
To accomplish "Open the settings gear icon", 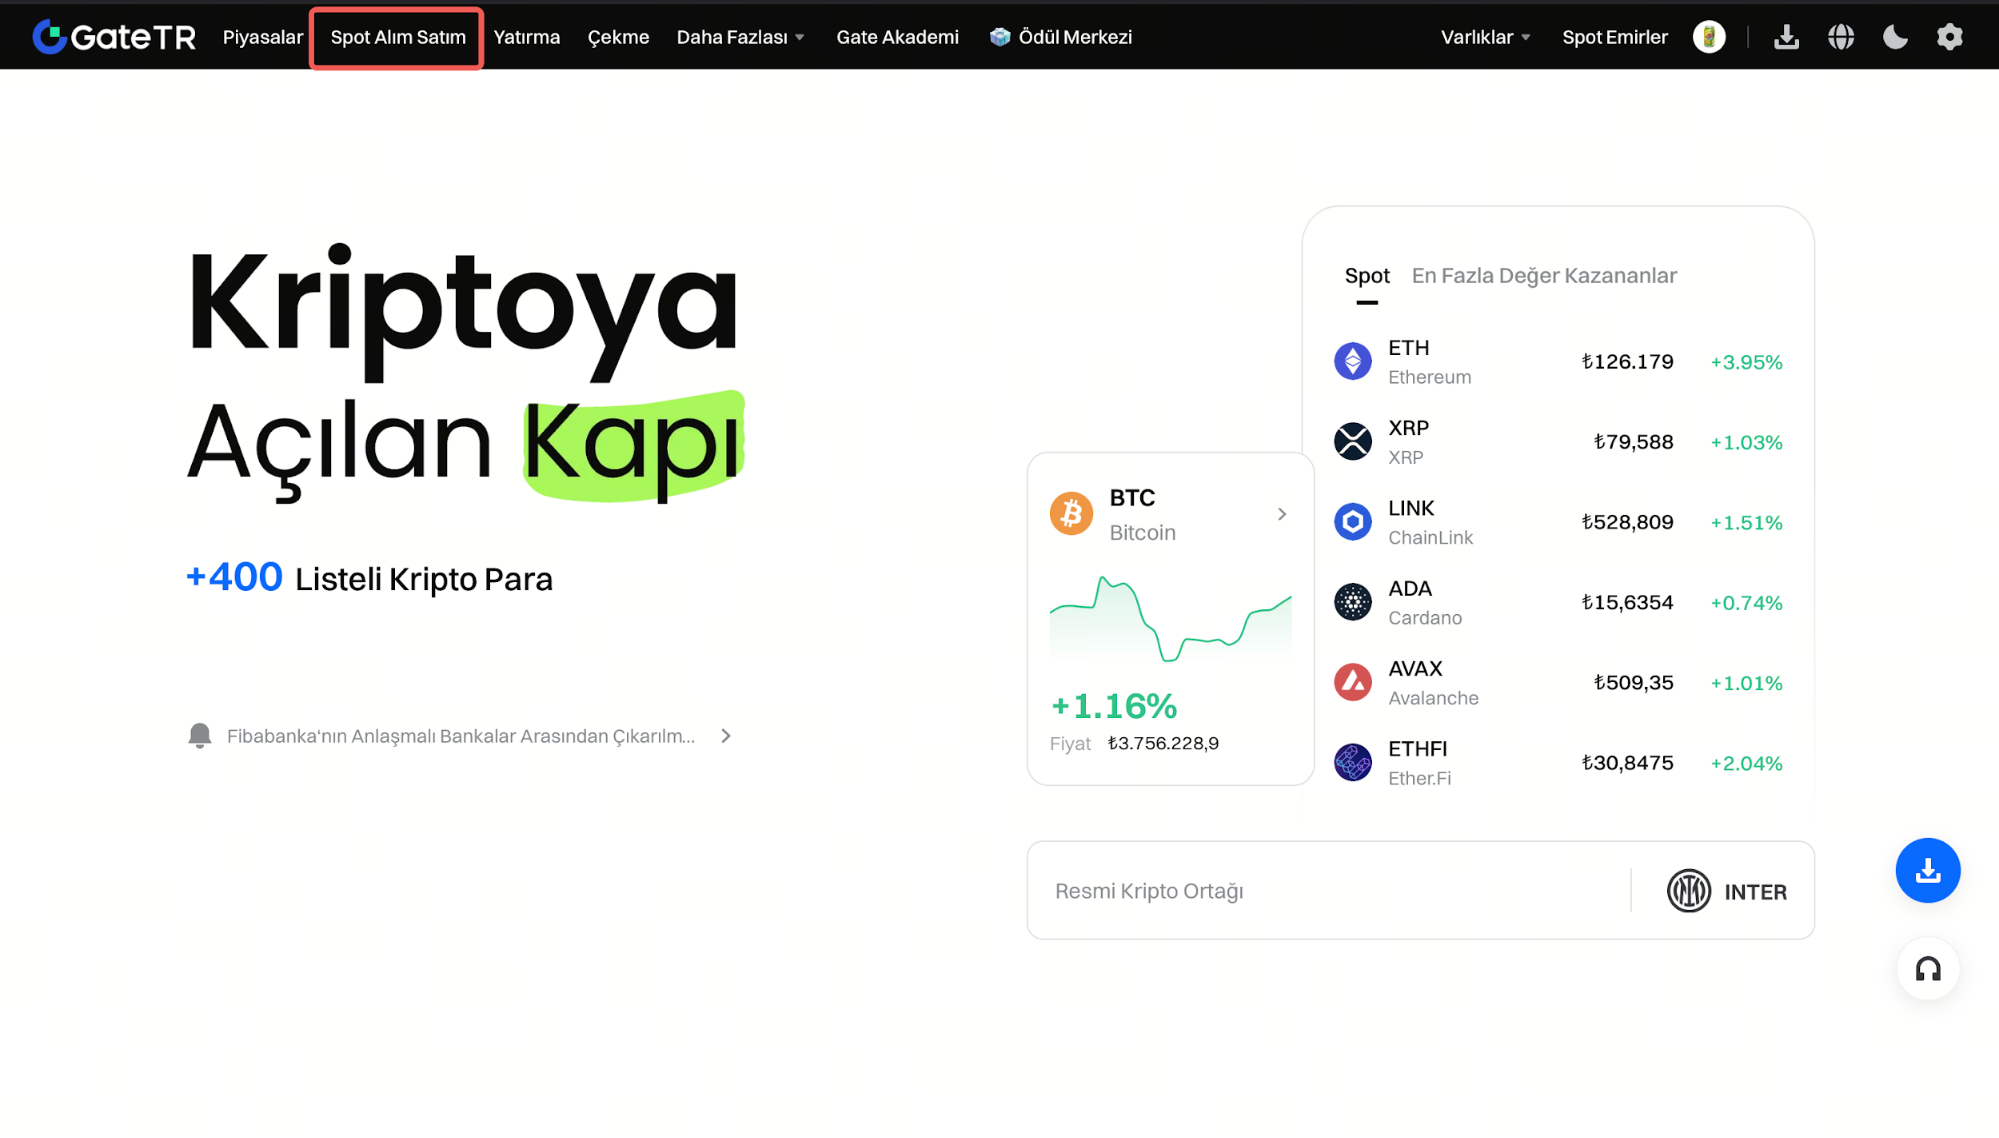I will click(x=1950, y=37).
